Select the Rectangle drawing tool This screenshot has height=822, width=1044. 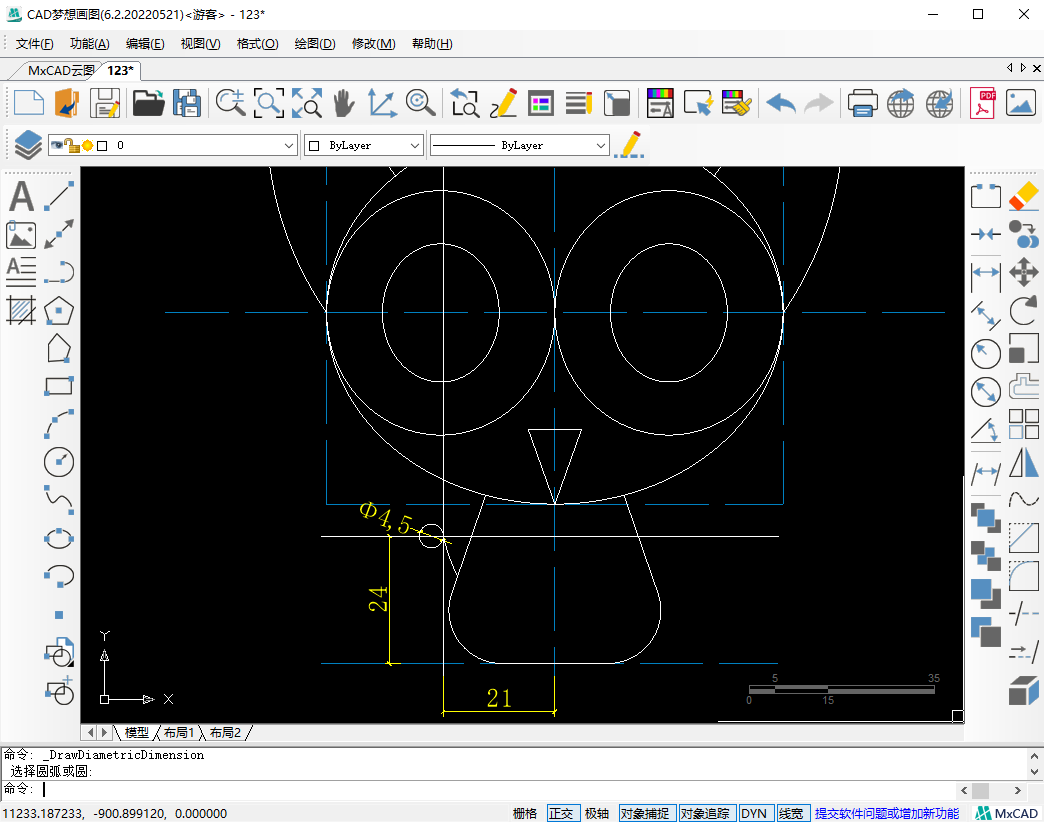point(59,386)
